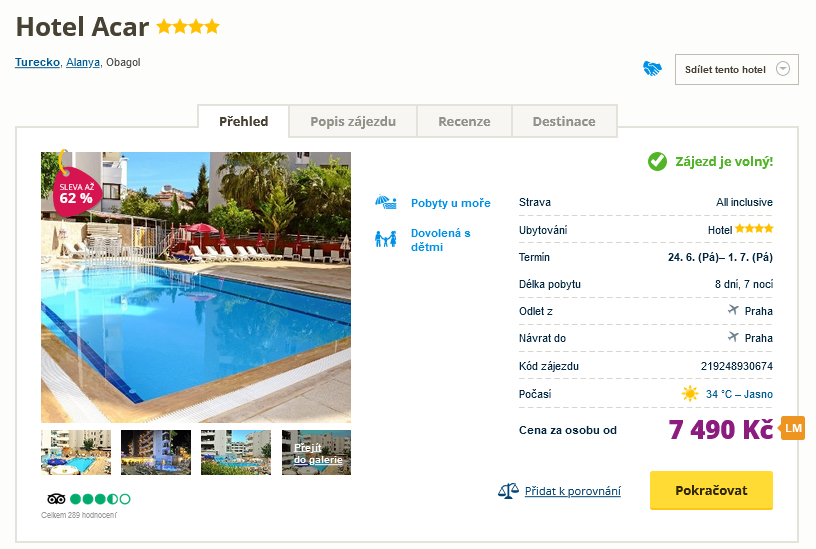Image resolution: width=816 pixels, height=549 pixels.
Task: Expand the Sdílet tento hotel dropdown arrow
Action: (x=783, y=69)
